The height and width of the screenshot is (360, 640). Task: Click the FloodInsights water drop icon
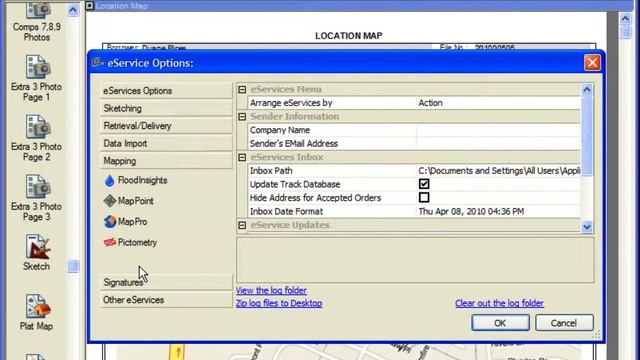109,180
